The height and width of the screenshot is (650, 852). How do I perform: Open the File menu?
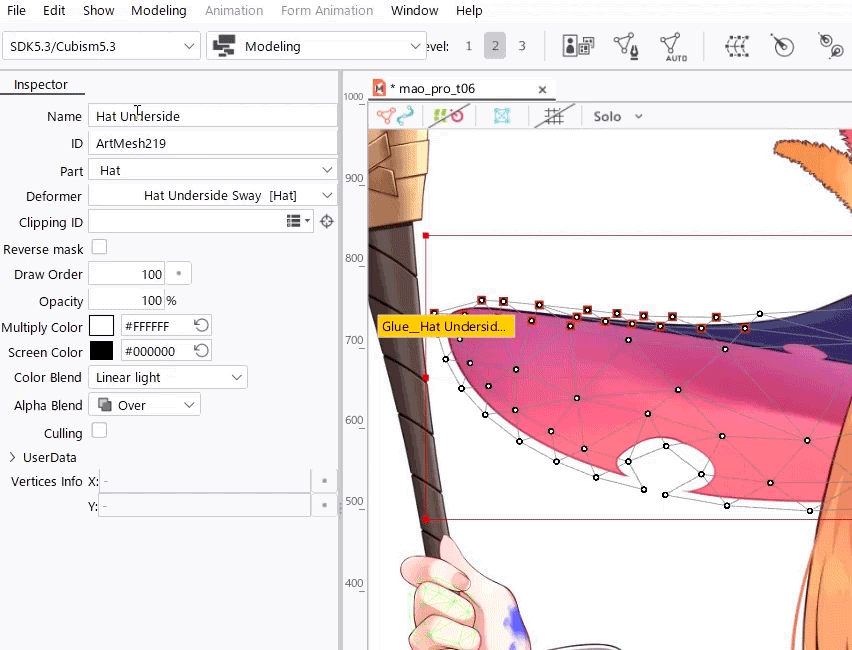pyautogui.click(x=16, y=10)
